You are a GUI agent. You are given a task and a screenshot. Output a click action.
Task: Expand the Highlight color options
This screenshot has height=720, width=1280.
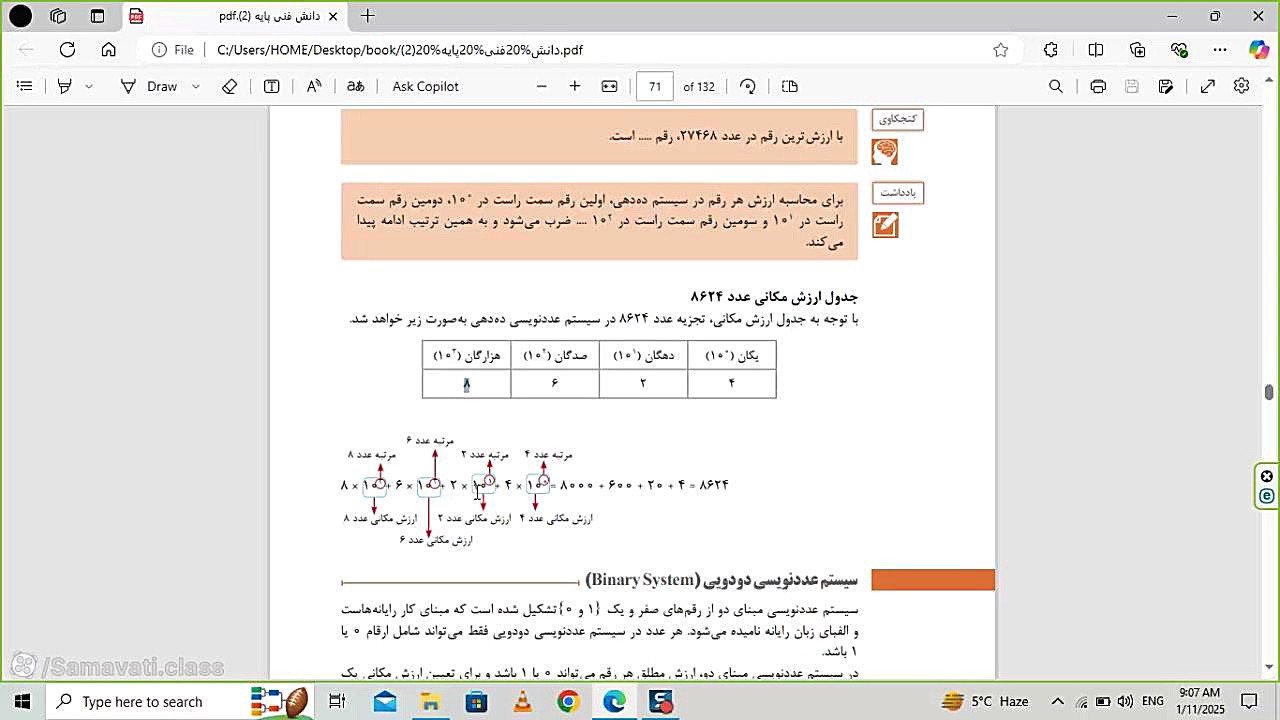click(x=89, y=86)
